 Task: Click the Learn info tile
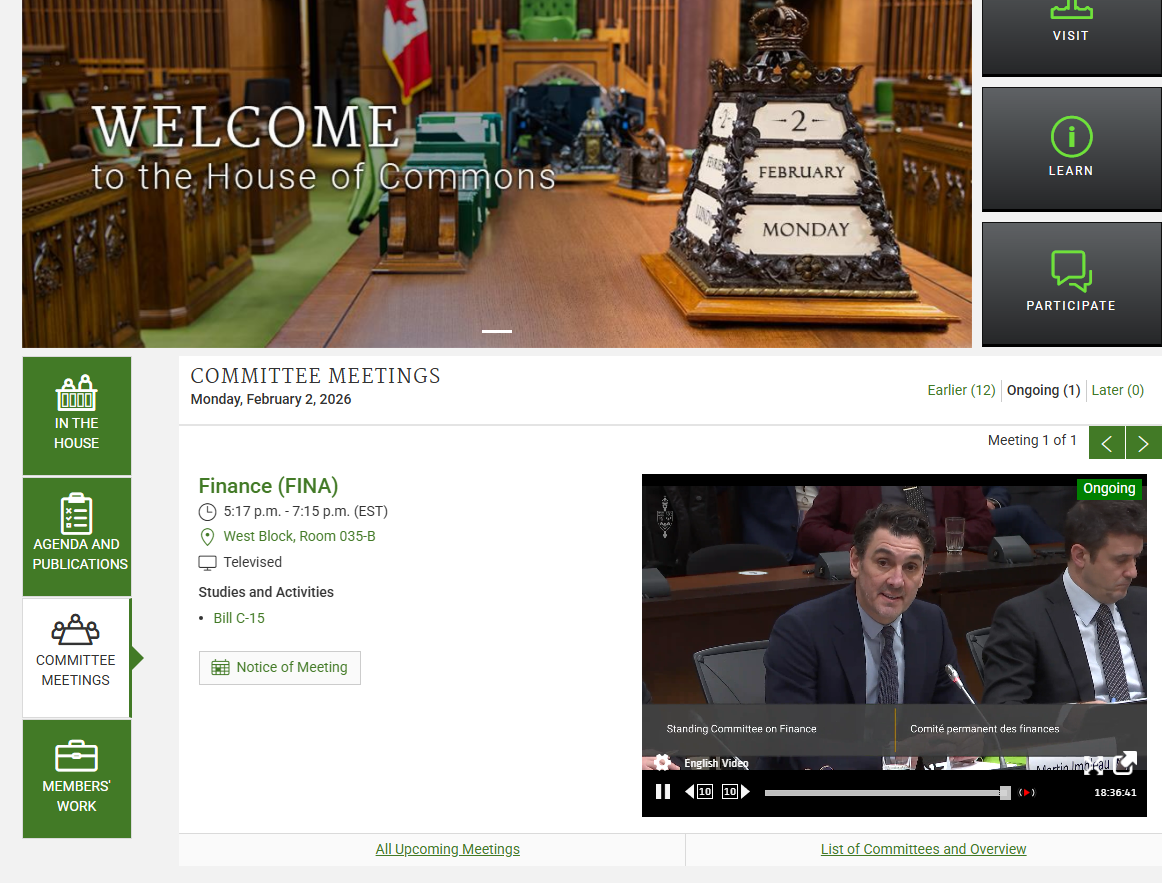(1071, 147)
